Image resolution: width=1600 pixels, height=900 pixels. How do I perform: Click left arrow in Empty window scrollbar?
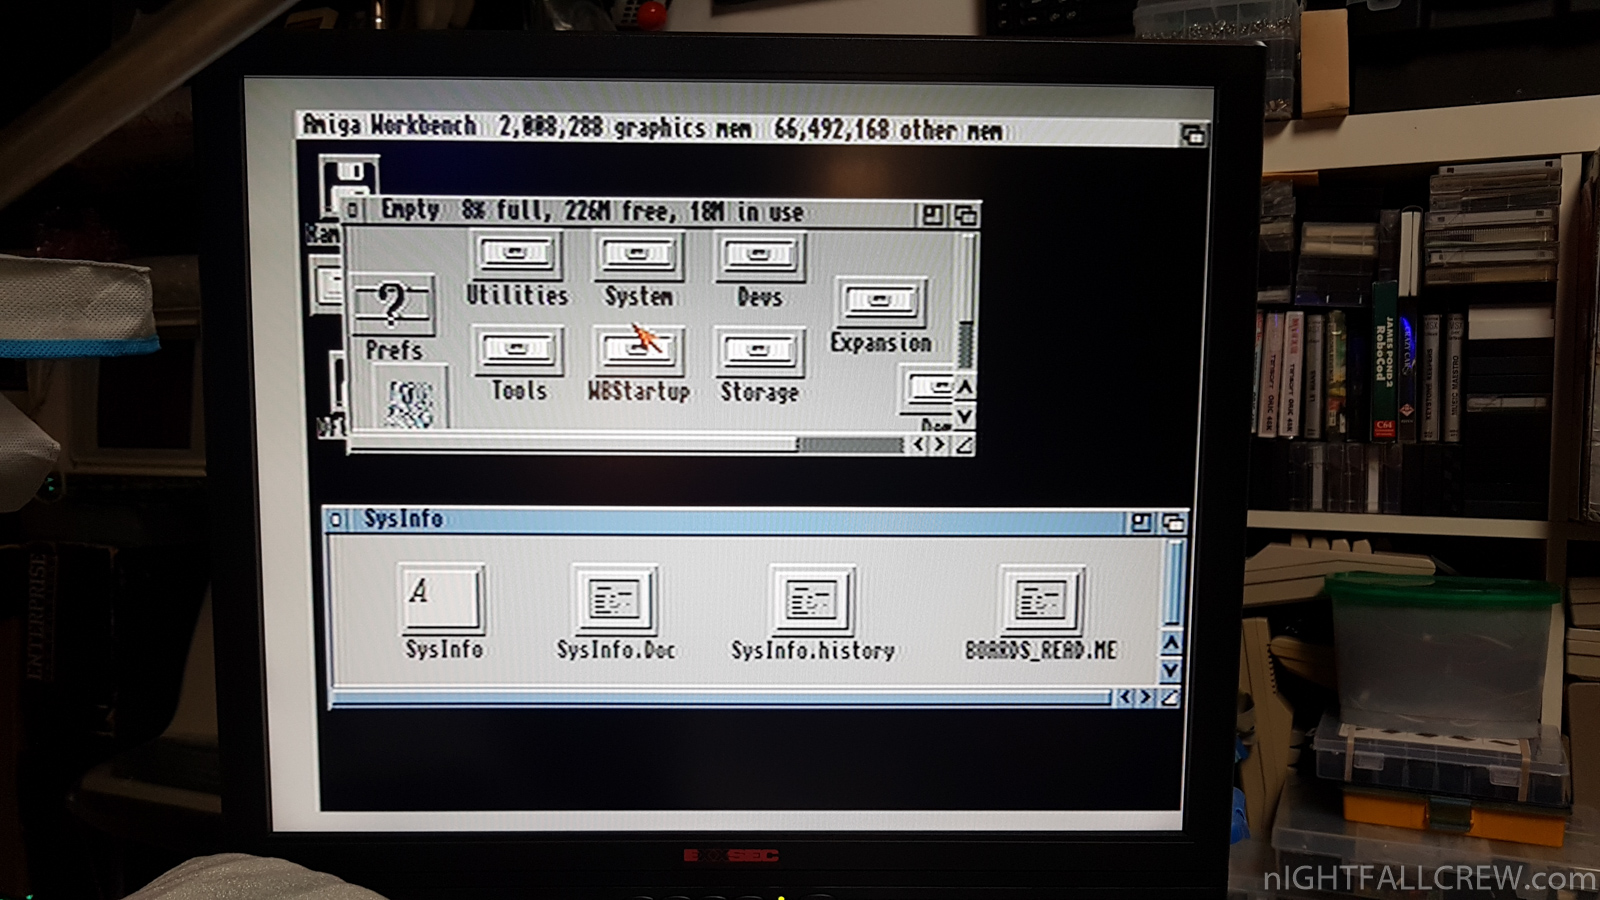(x=919, y=445)
